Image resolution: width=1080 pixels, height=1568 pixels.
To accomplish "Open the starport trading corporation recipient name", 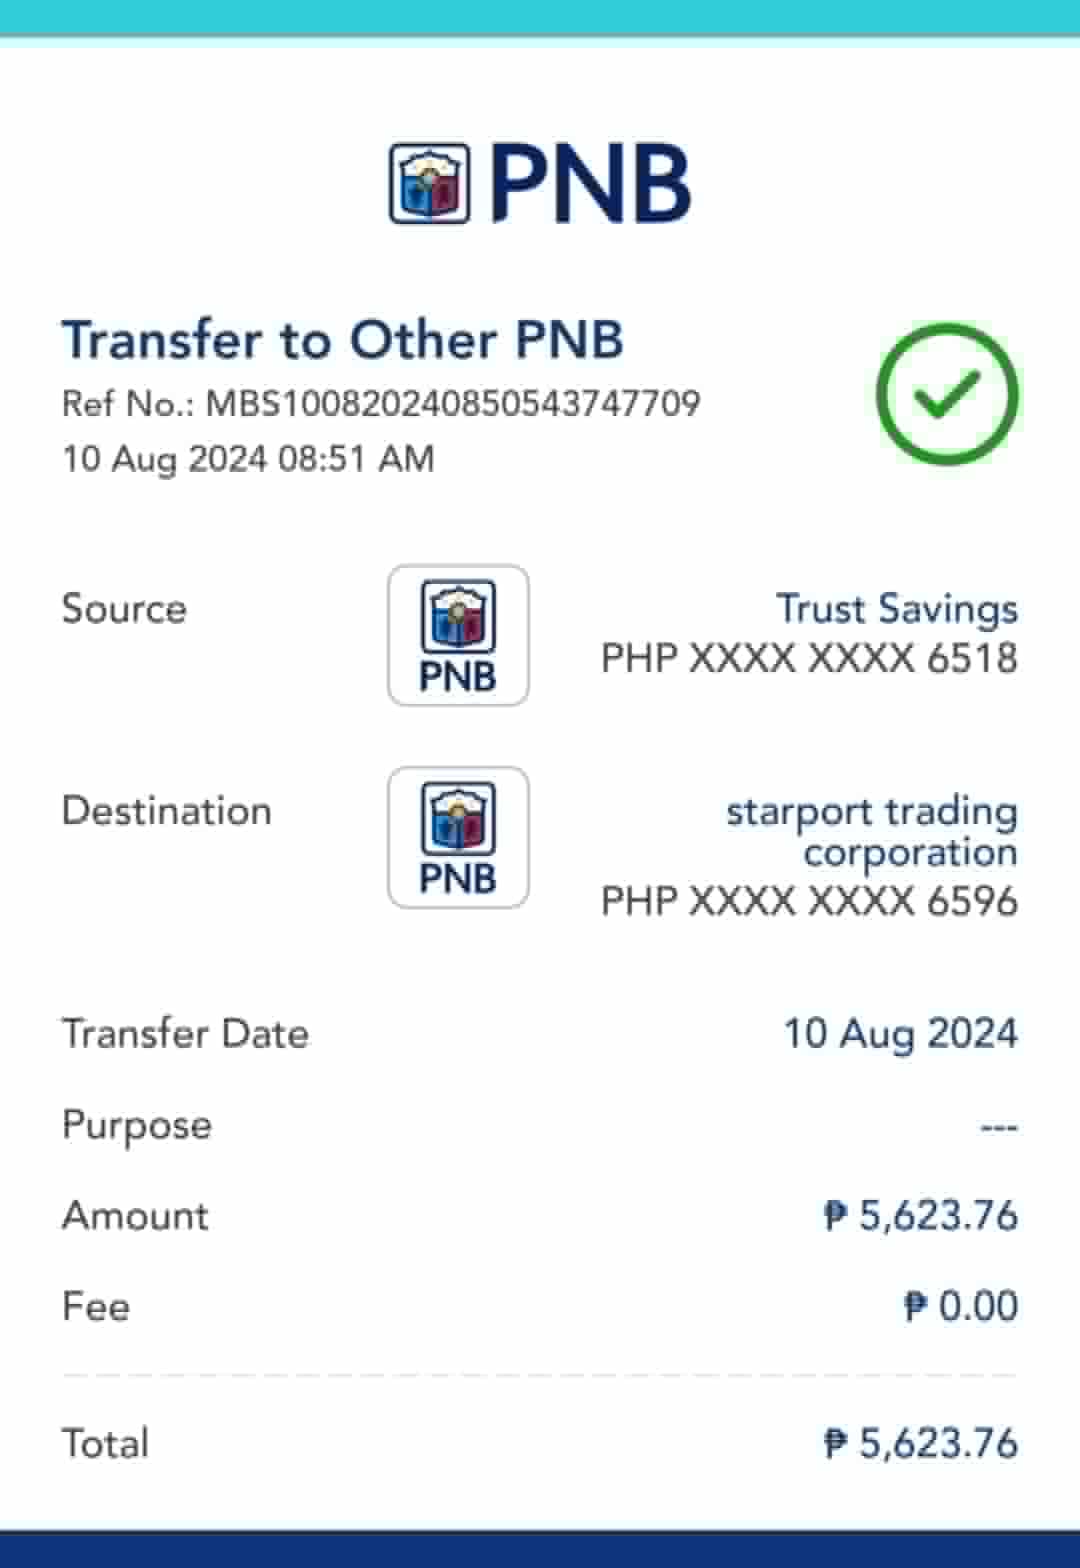I will coord(872,831).
